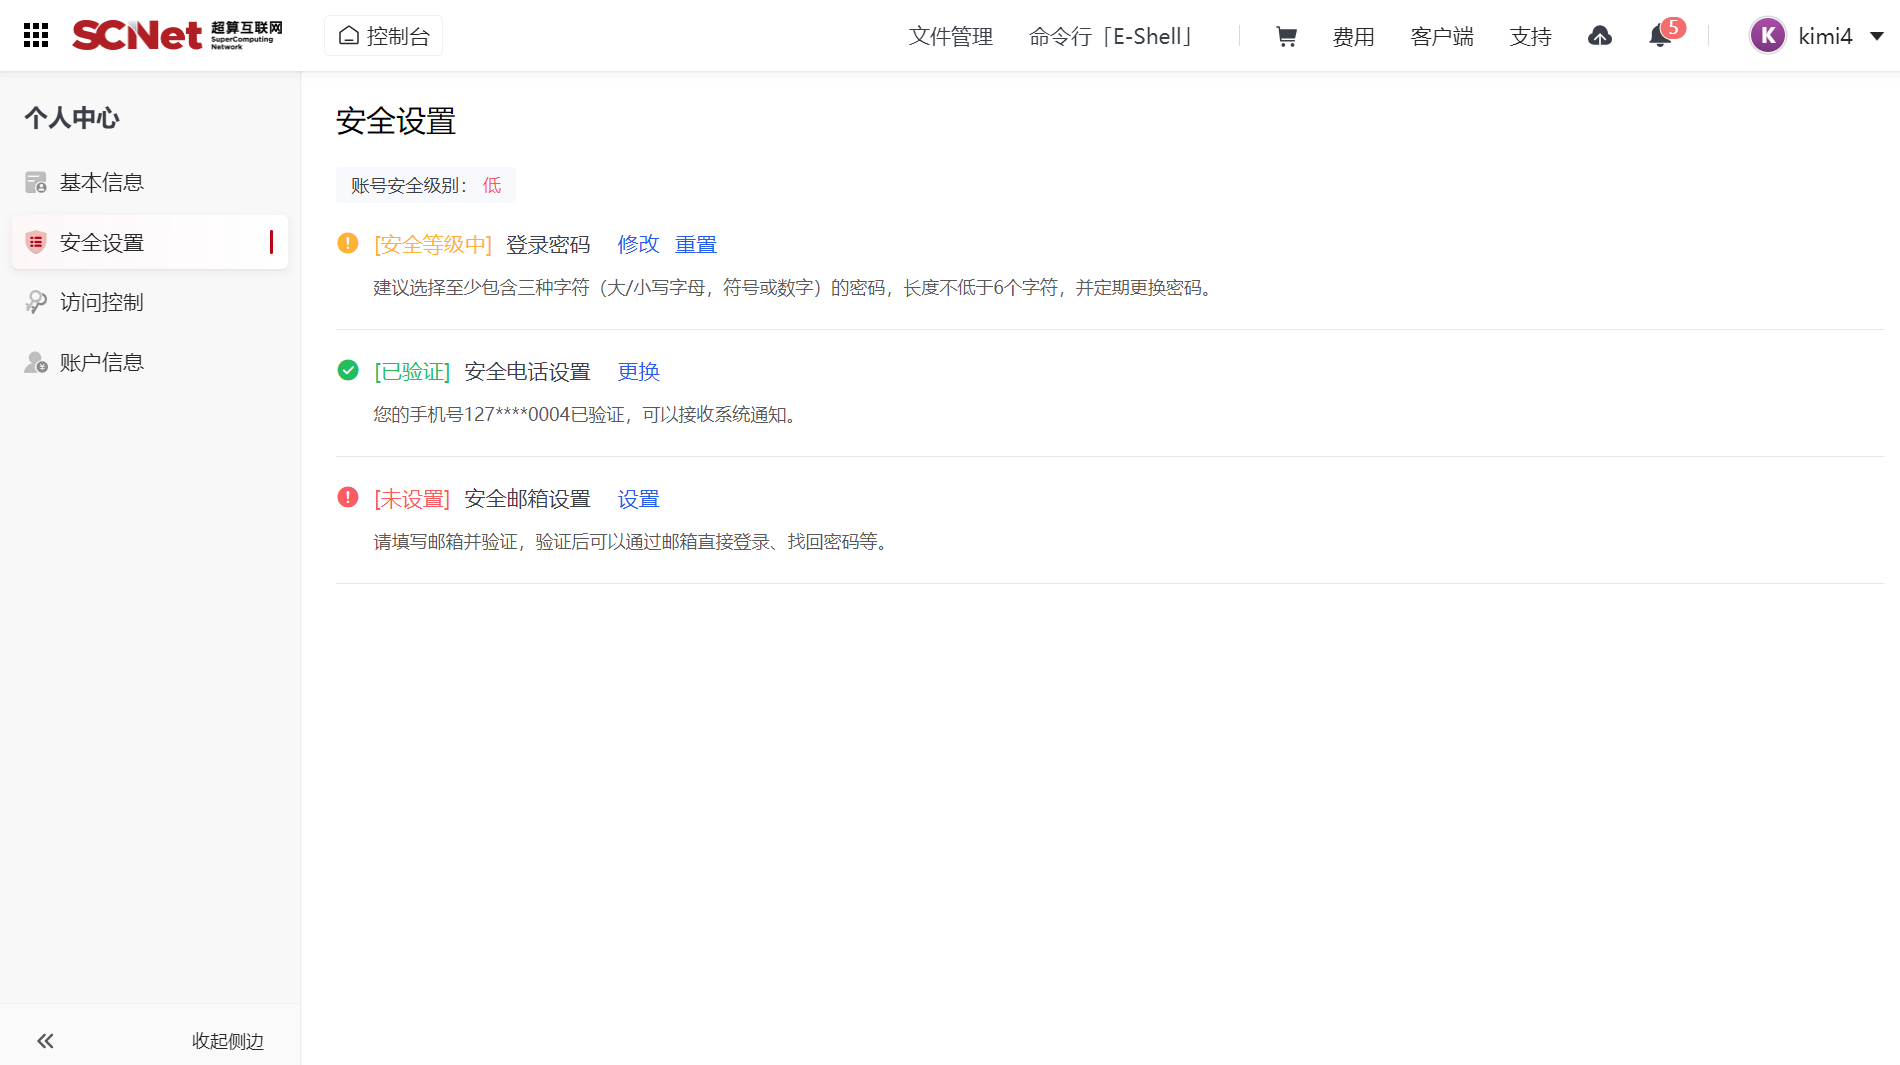The height and width of the screenshot is (1065, 1900).
Task: Click 设置 link for security email
Action: tap(638, 499)
